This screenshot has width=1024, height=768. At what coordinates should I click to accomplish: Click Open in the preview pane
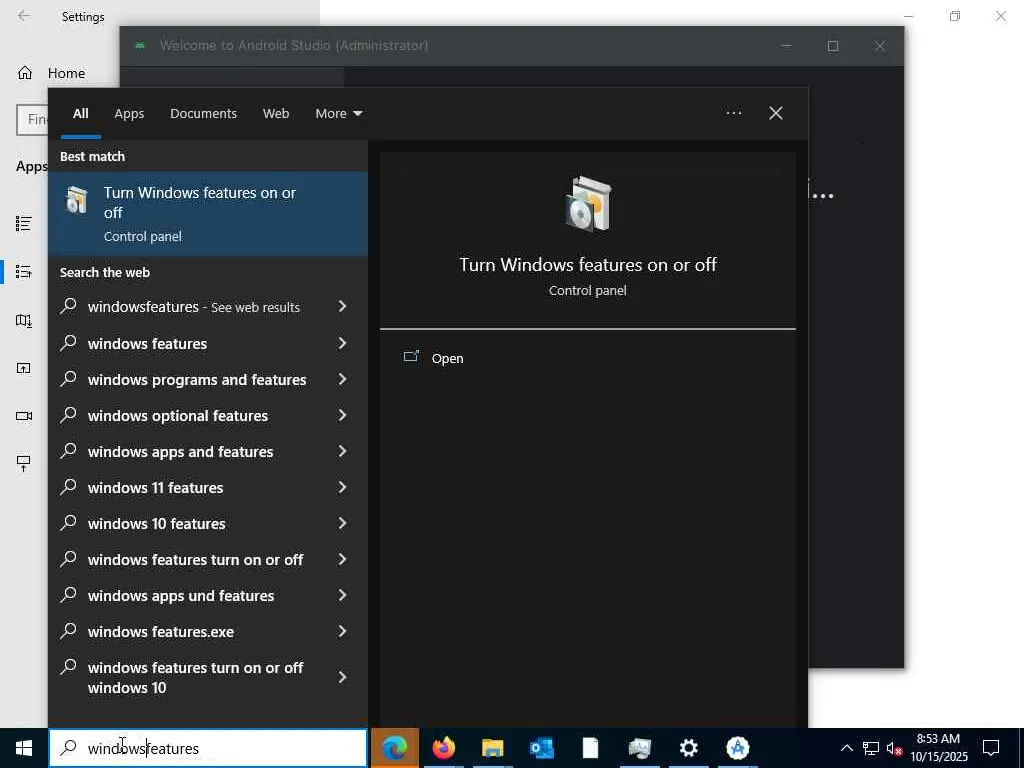(x=447, y=359)
